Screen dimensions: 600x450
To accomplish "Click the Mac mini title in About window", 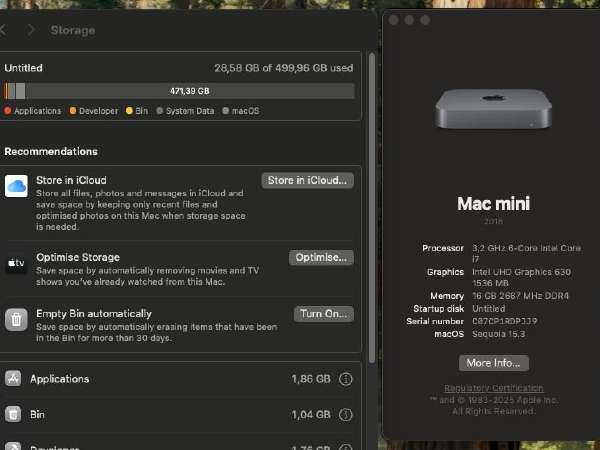I will 494,204.
